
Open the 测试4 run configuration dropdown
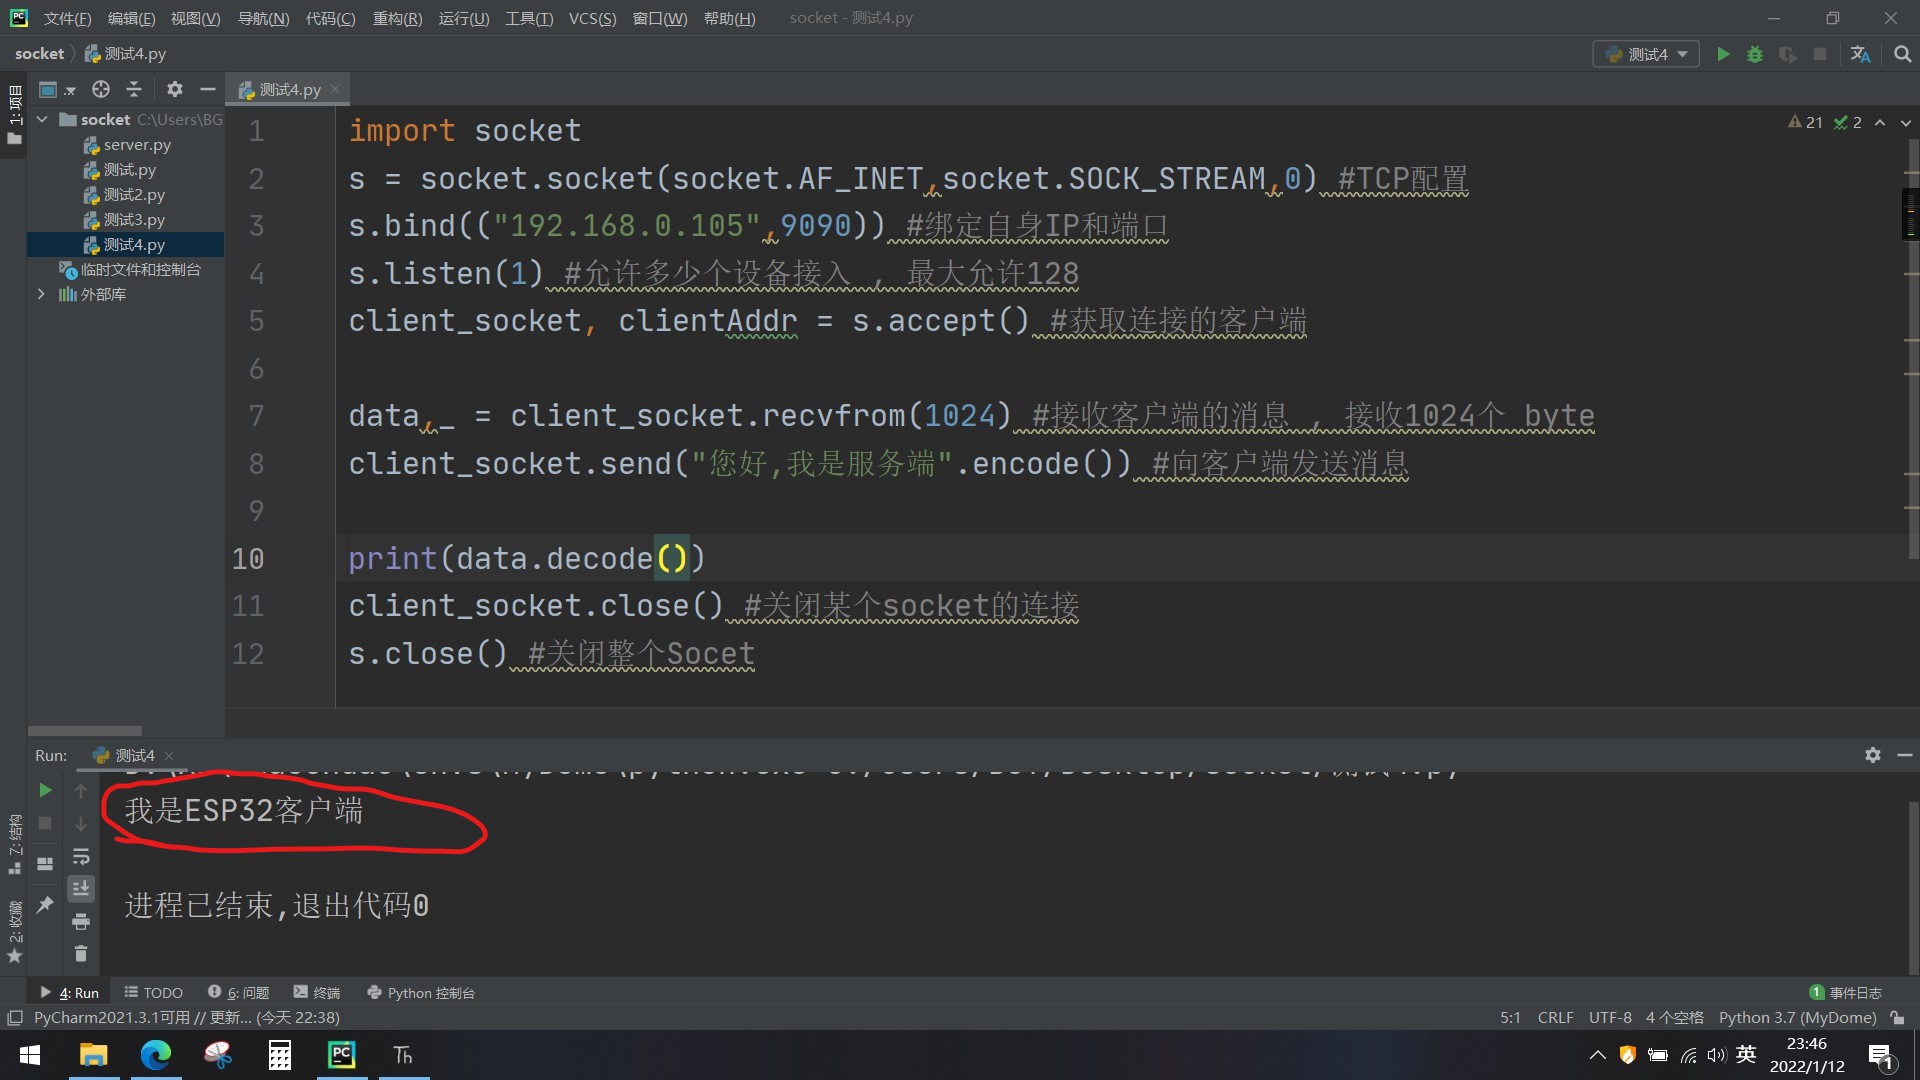1647,54
